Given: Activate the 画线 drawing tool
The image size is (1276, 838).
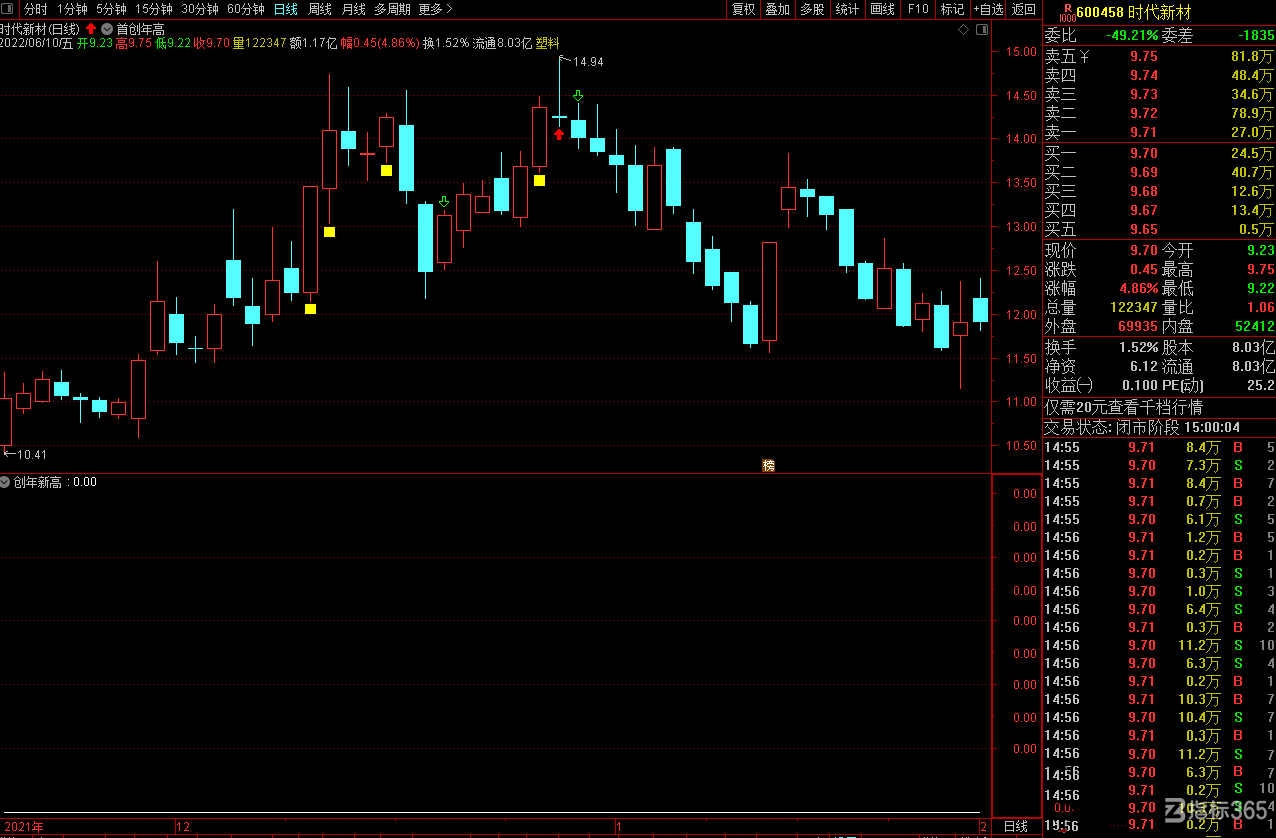Looking at the screenshot, I should click(x=883, y=10).
